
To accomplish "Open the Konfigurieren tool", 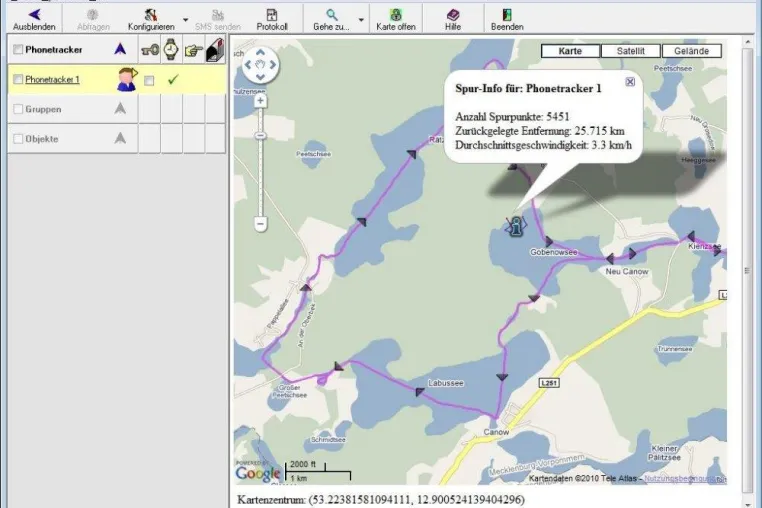I will point(151,19).
